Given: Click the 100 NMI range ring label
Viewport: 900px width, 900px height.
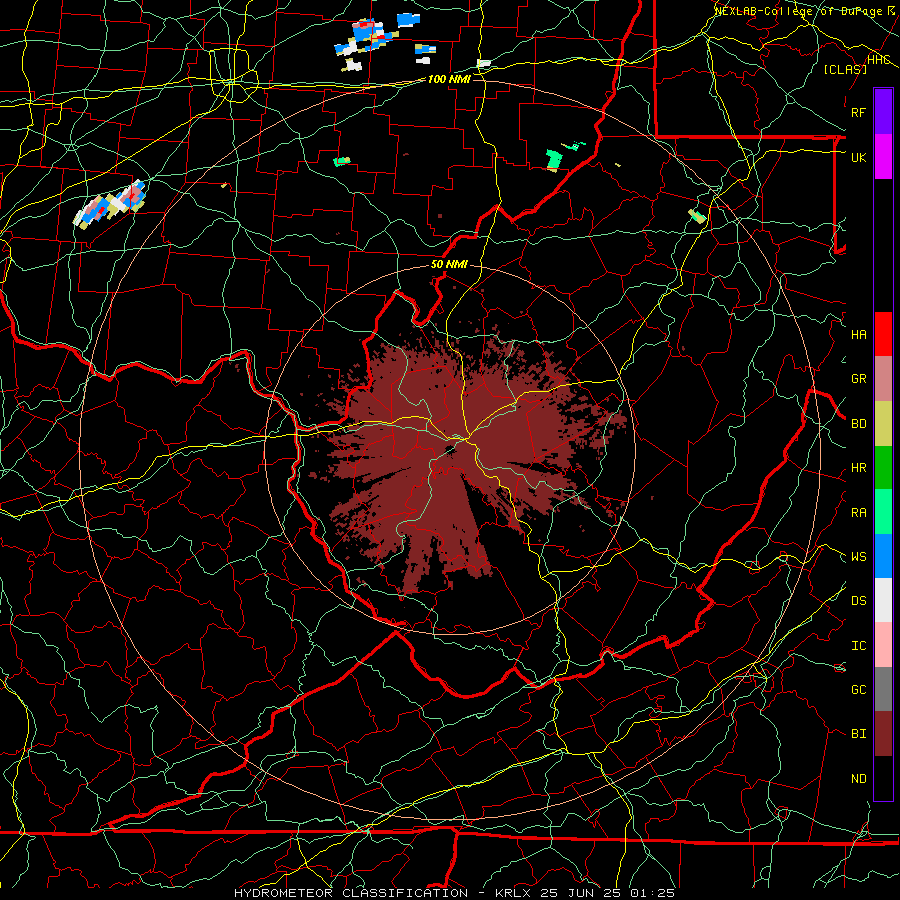Looking at the screenshot, I should pyautogui.click(x=449, y=79).
